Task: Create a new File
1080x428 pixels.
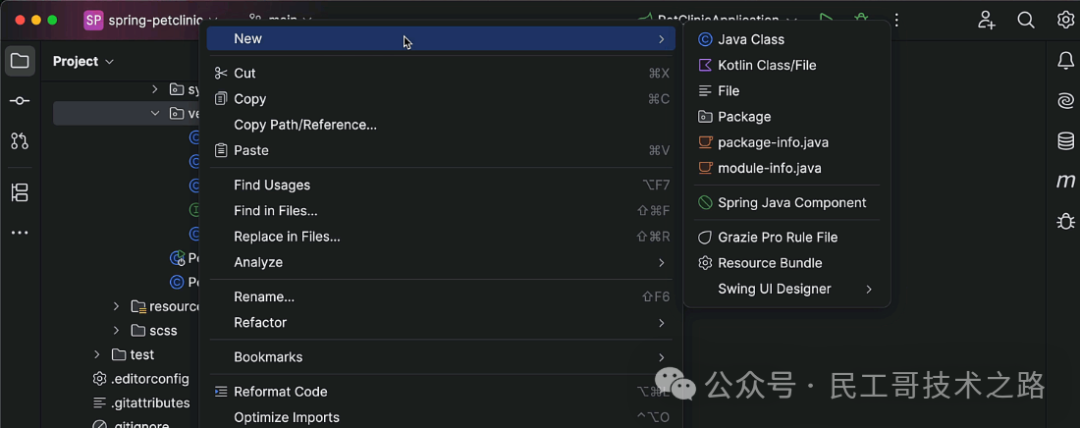Action: (787, 91)
